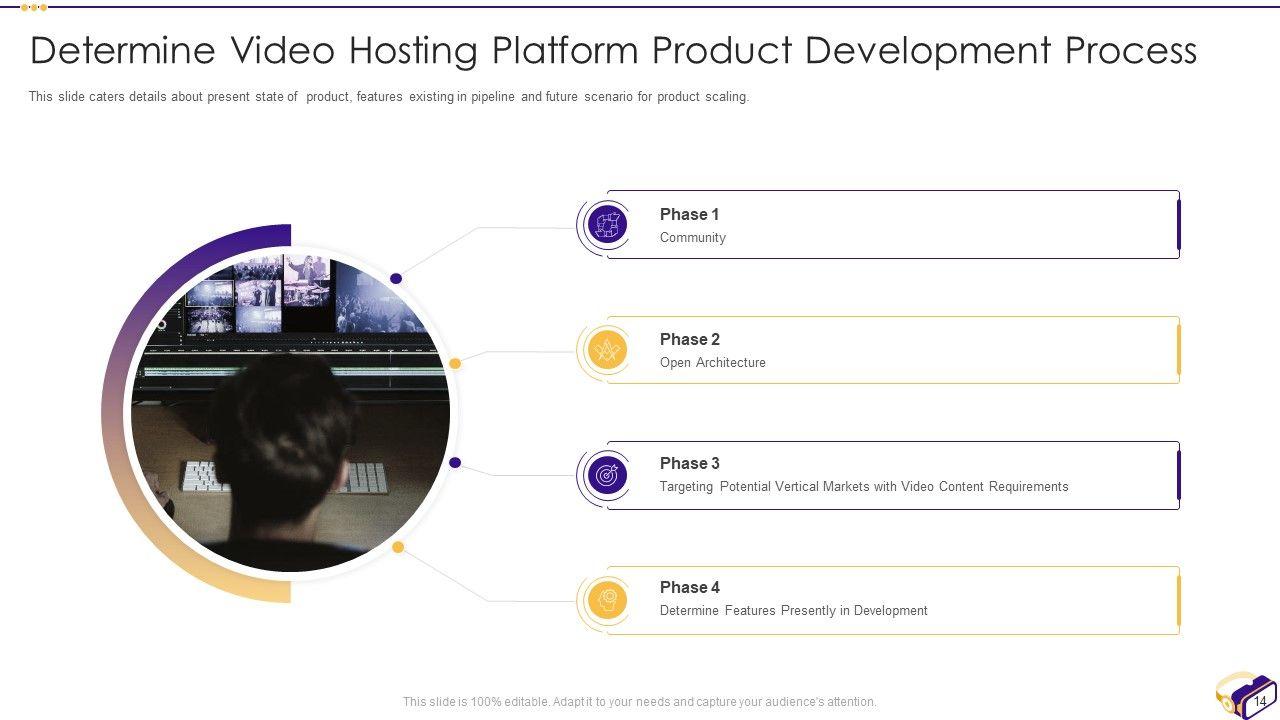The image size is (1280, 720).
Task: Select the purple dot connector near Phase 1
Action: pos(396,279)
